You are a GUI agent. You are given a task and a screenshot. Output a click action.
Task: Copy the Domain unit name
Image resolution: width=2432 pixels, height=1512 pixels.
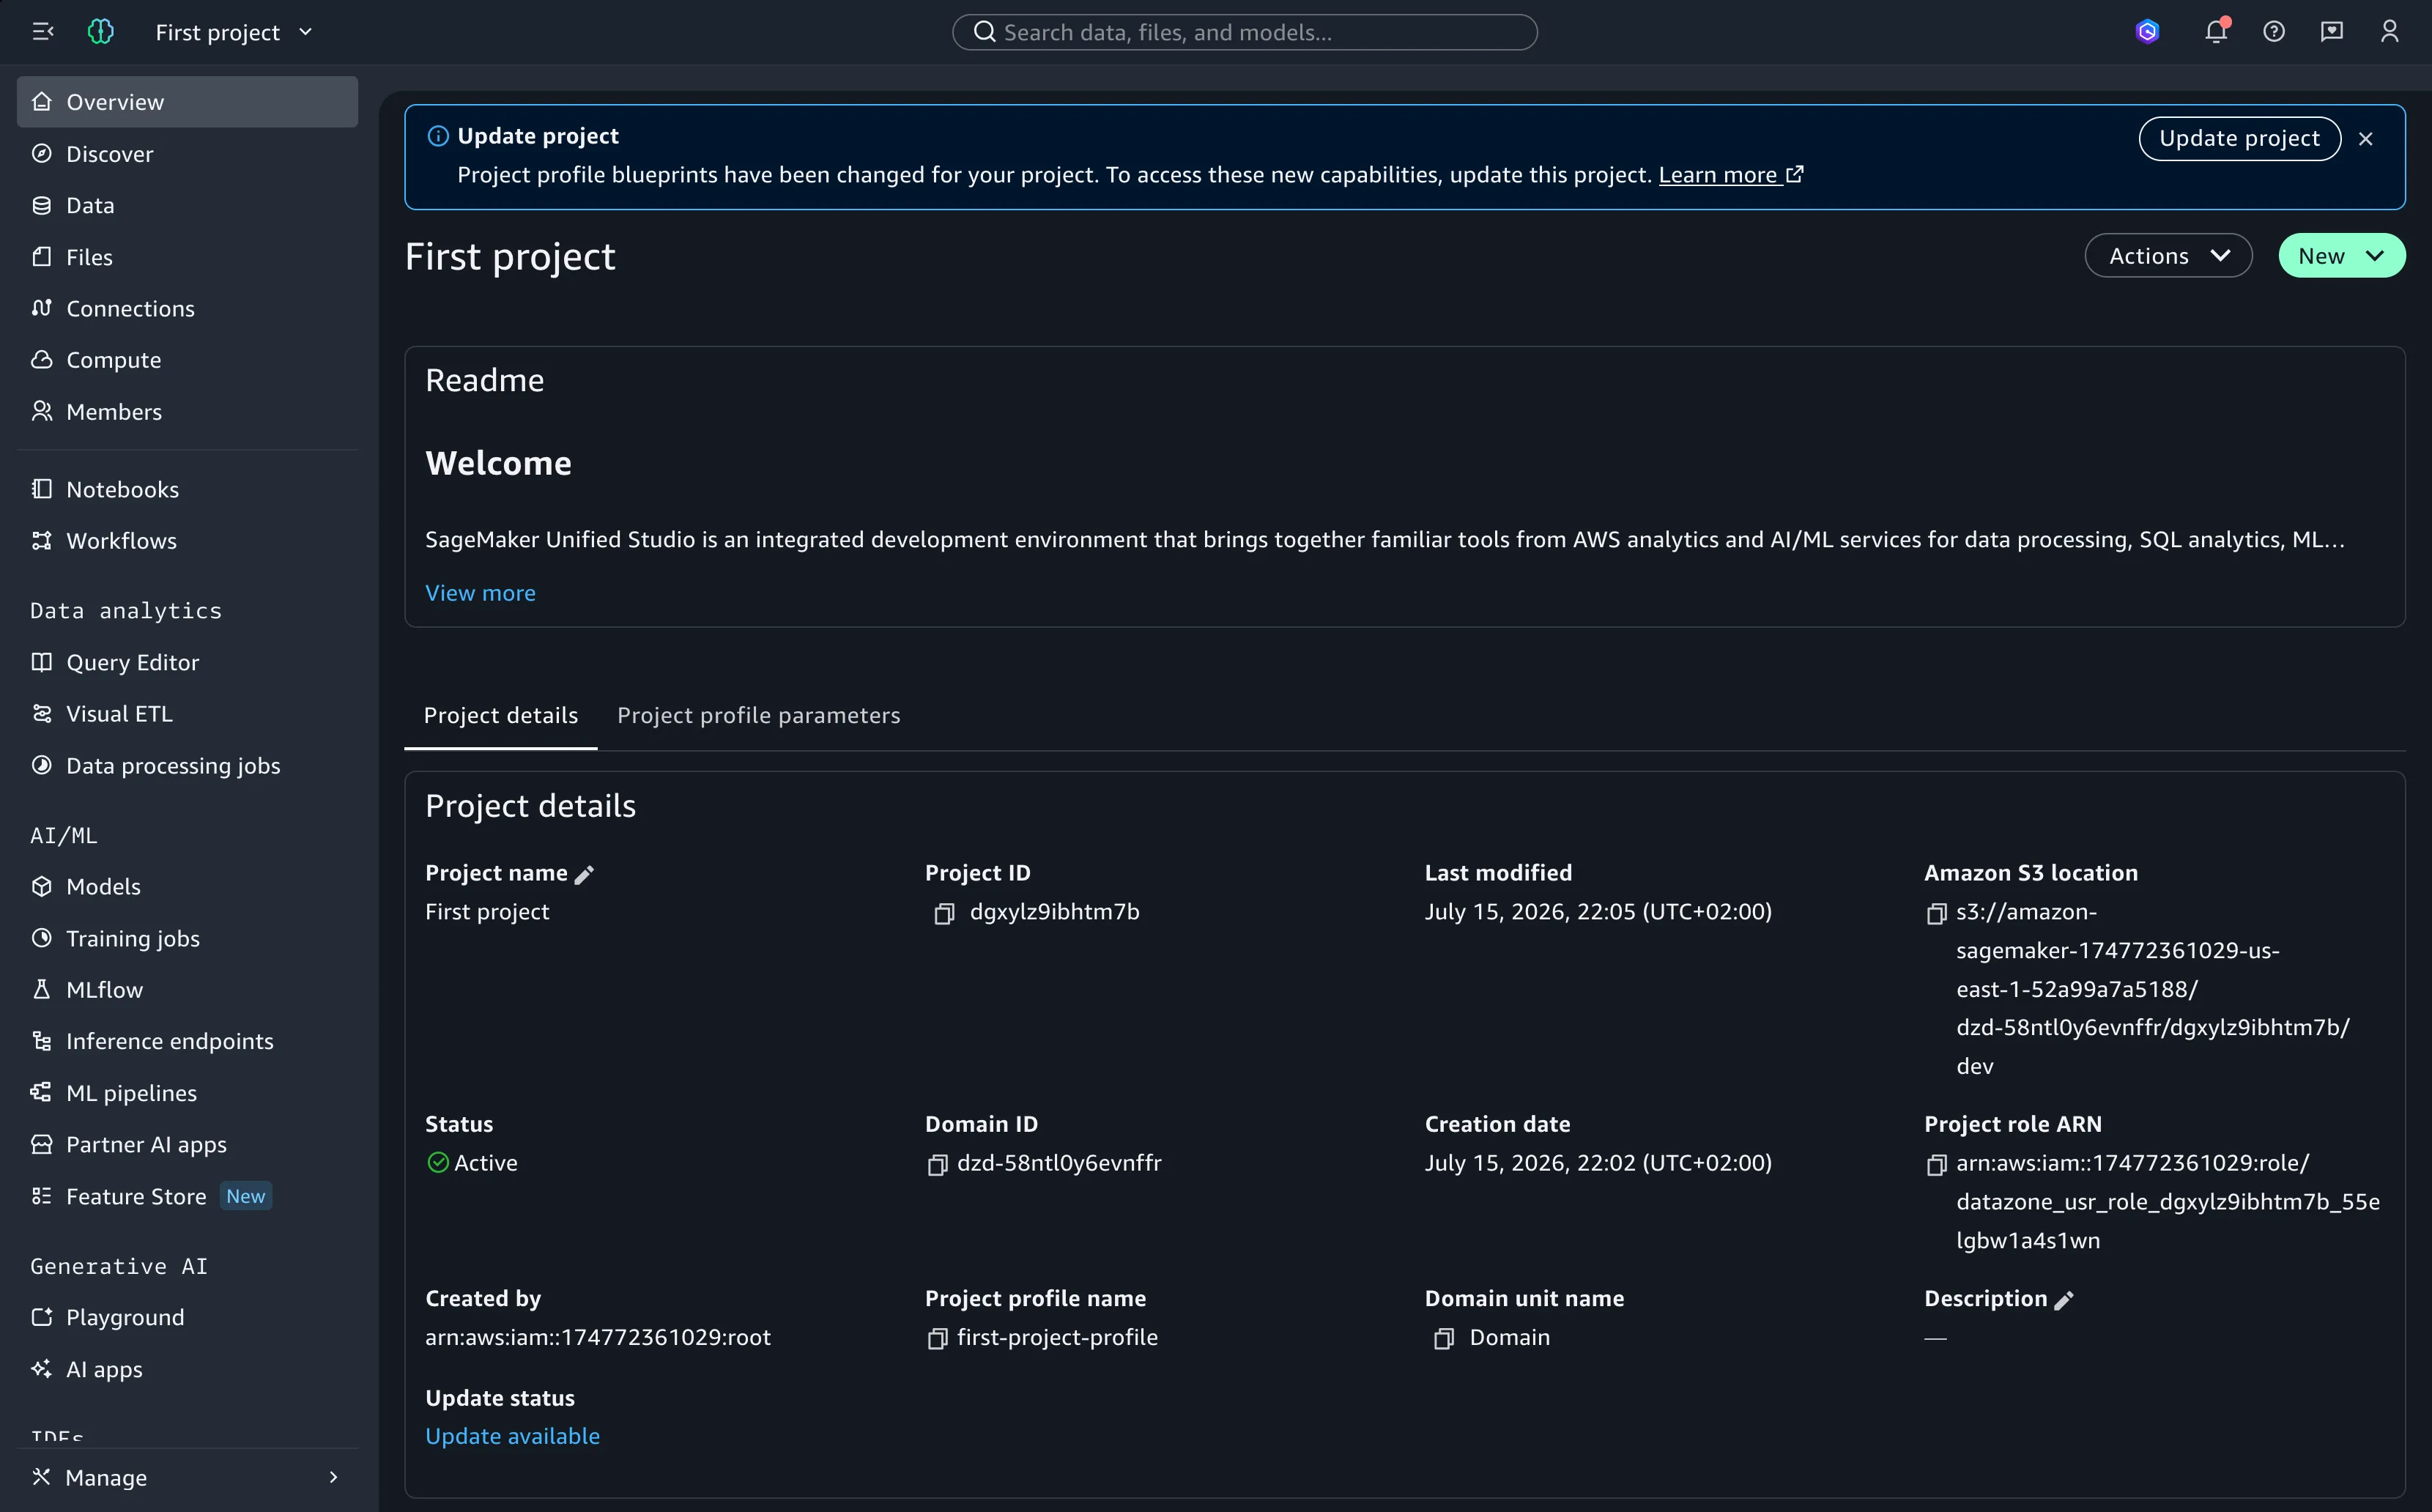1443,1338
